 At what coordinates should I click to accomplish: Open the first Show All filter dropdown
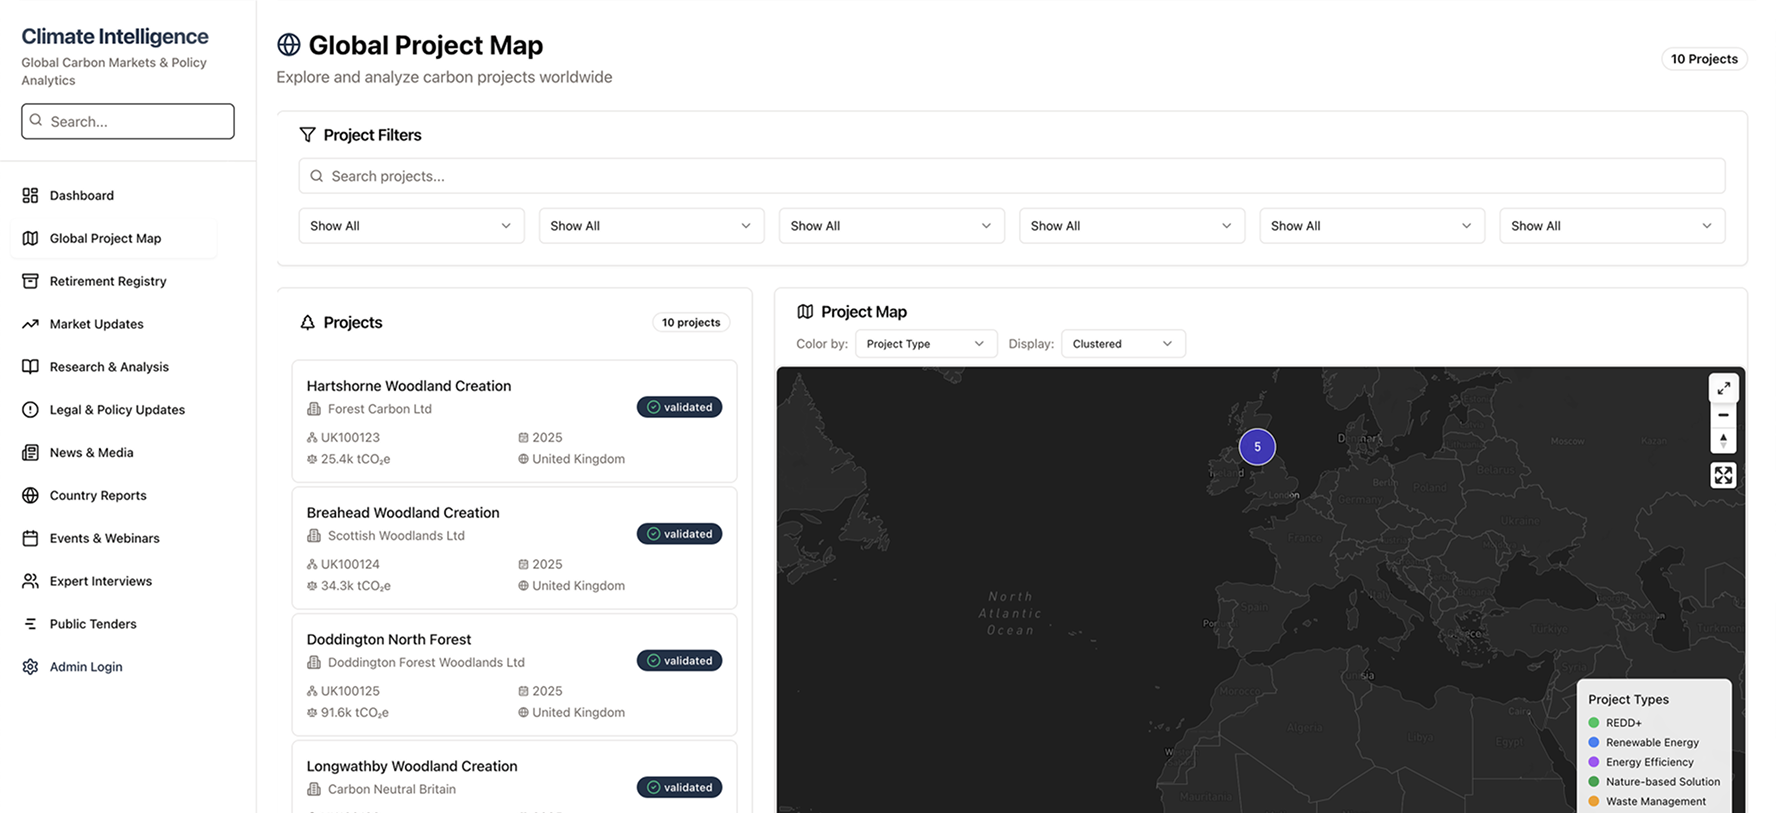pyautogui.click(x=411, y=226)
